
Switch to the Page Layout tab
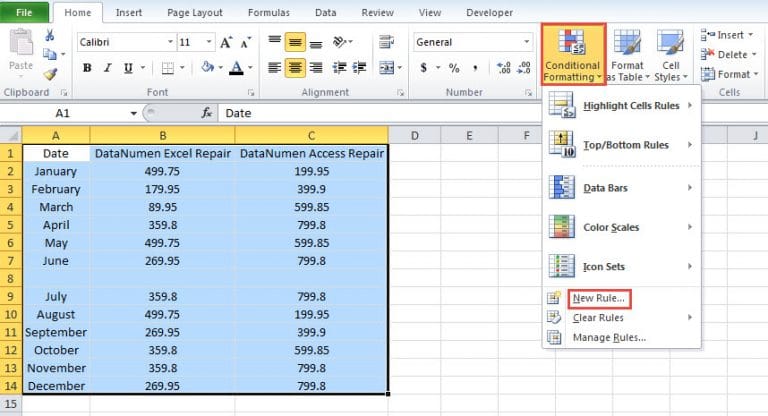195,13
